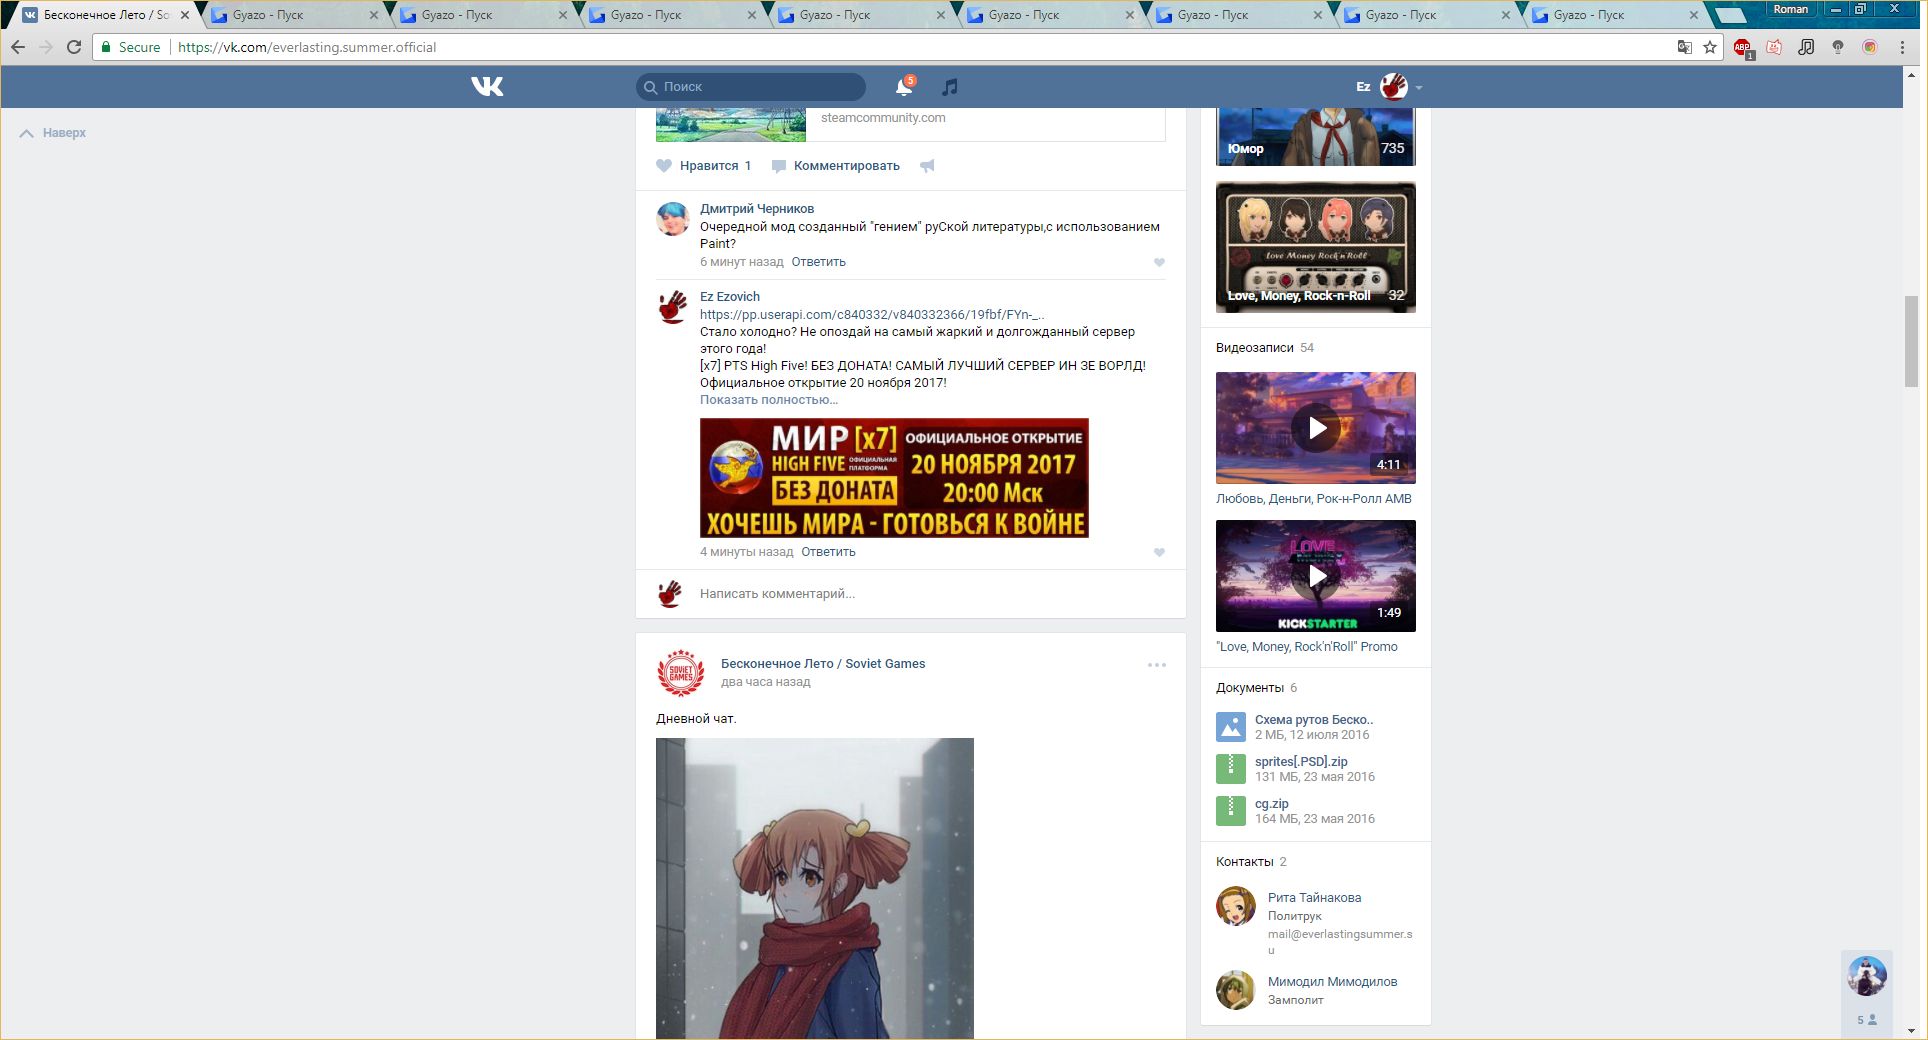Open sprites[.PSD].zip document link
The image size is (1928, 1040).
pyautogui.click(x=1301, y=762)
